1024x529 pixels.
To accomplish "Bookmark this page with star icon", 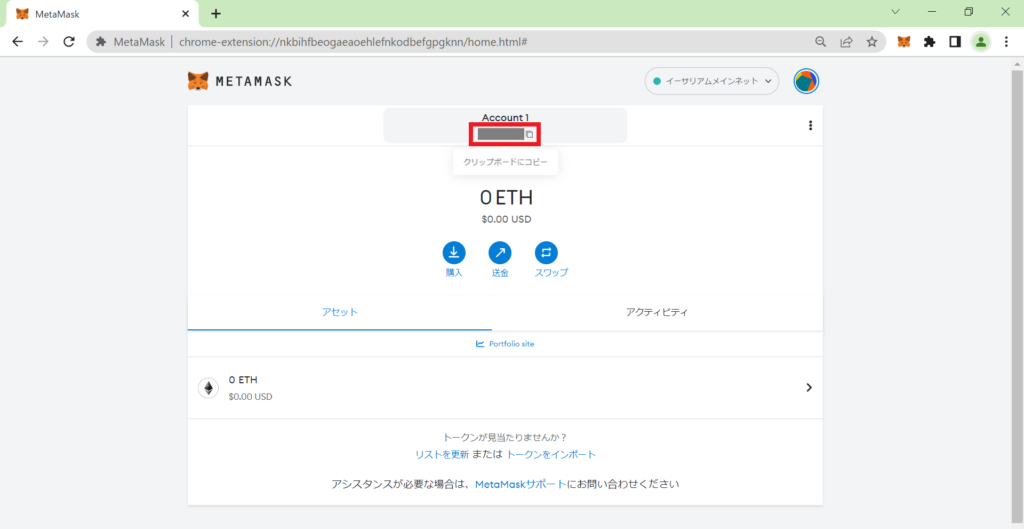I will tap(872, 42).
